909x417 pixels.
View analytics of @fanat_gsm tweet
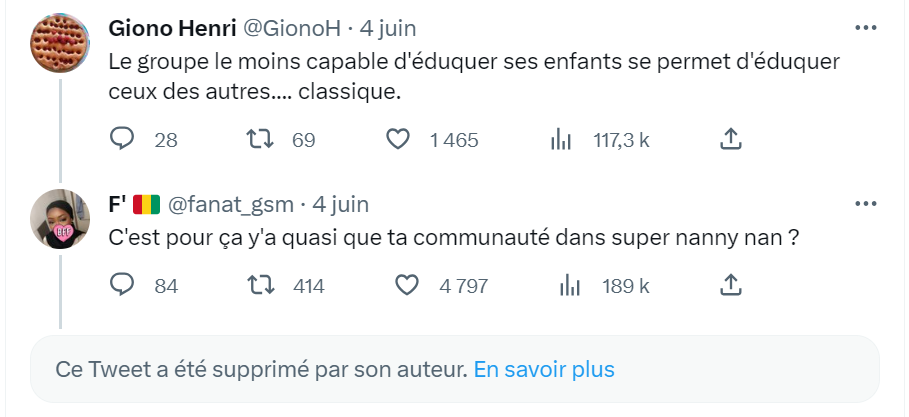(570, 286)
